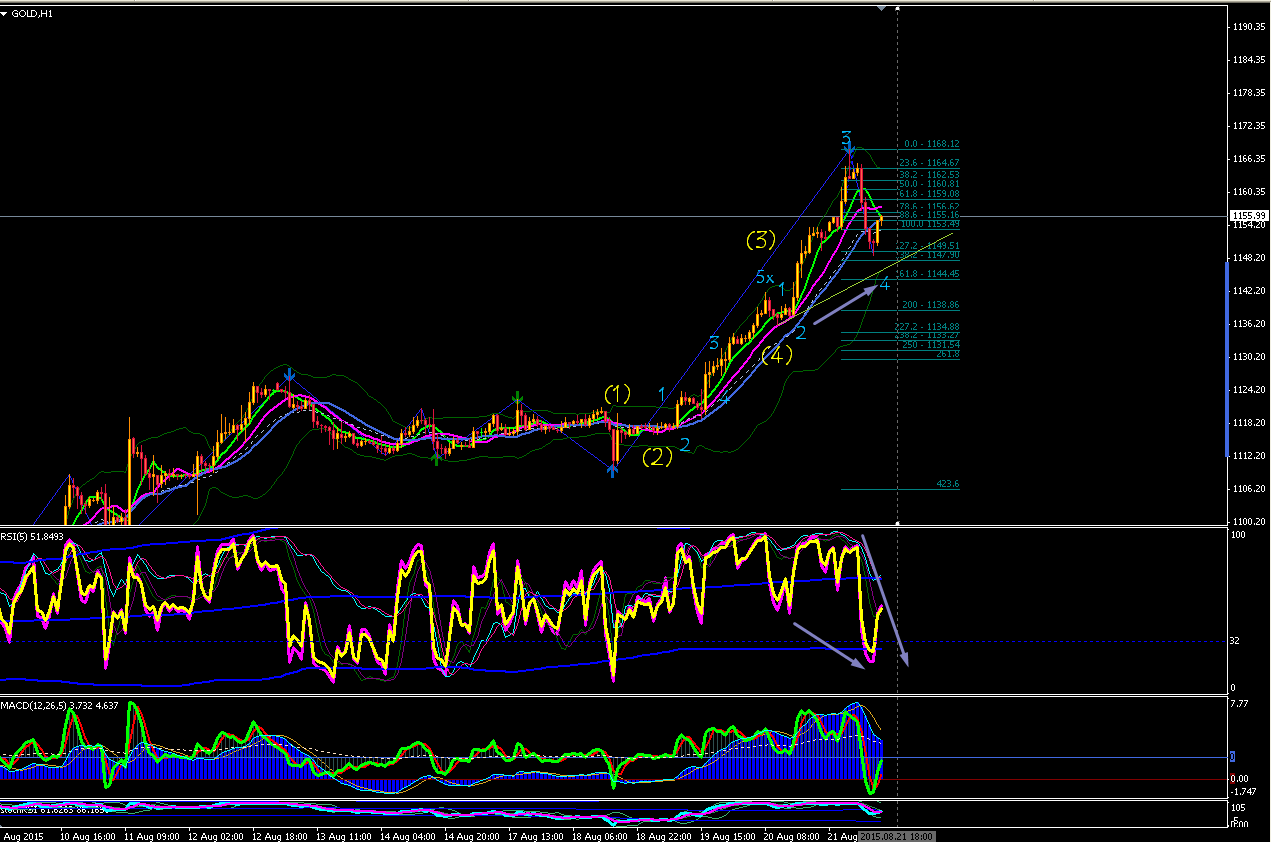Image resolution: width=1271 pixels, height=842 pixels.
Task: Select the GOLD,H1 chart title
Action: point(33,13)
